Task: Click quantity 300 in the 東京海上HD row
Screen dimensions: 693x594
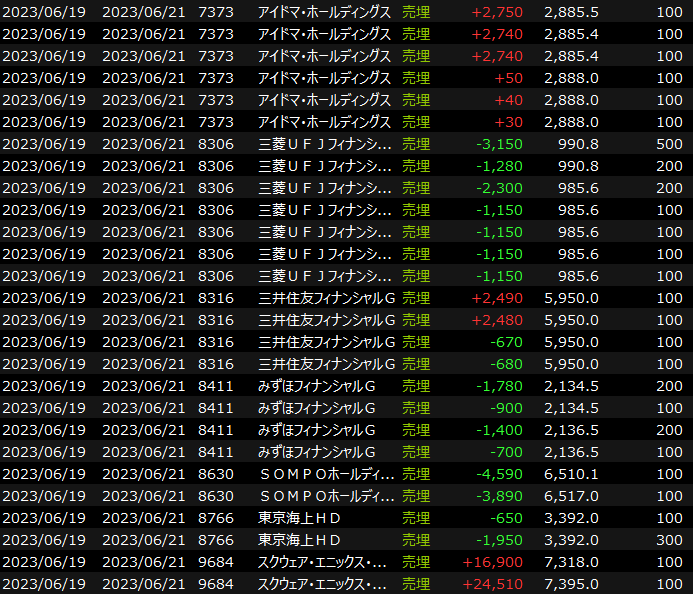Action: [669, 540]
